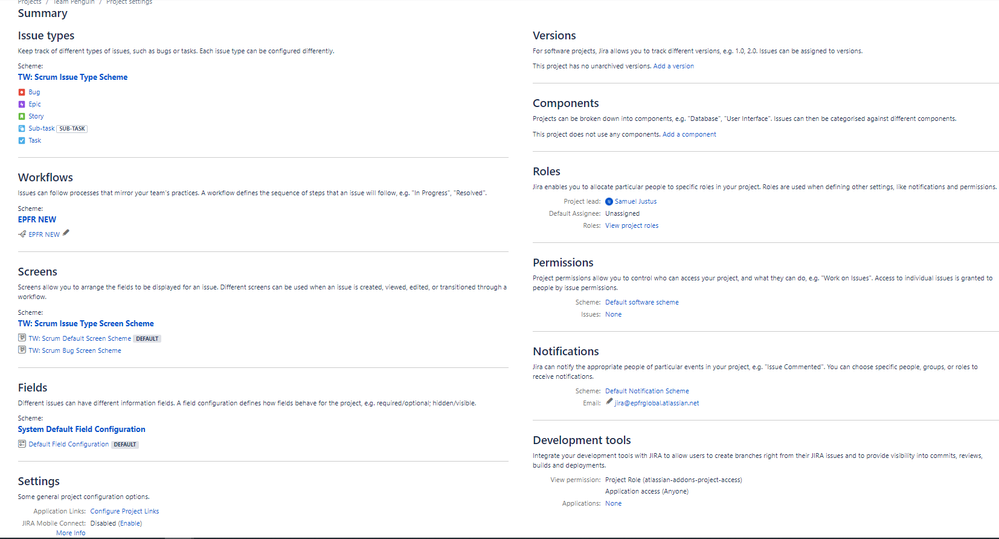Image resolution: width=999 pixels, height=539 pixels.
Task: Open the Story issue type link
Action: [36, 117]
